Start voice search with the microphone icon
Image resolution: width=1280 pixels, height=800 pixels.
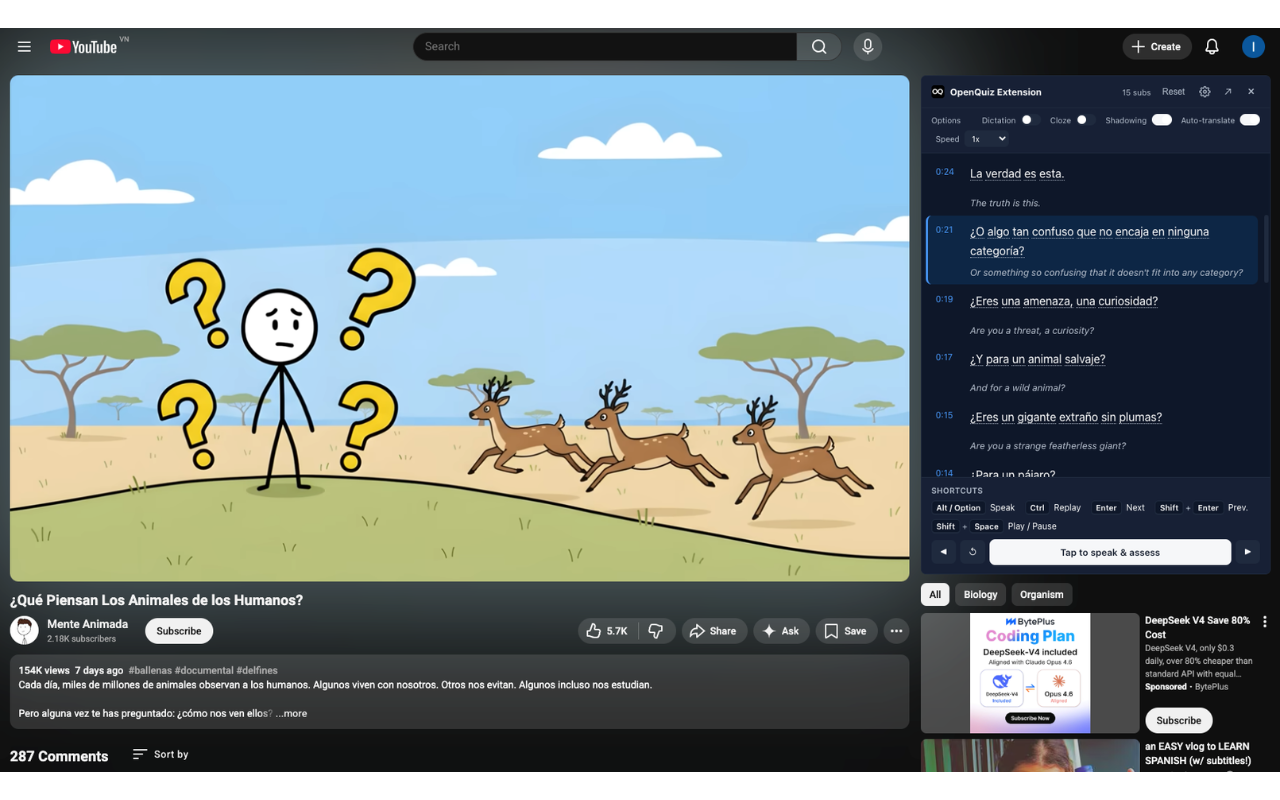[x=867, y=47]
